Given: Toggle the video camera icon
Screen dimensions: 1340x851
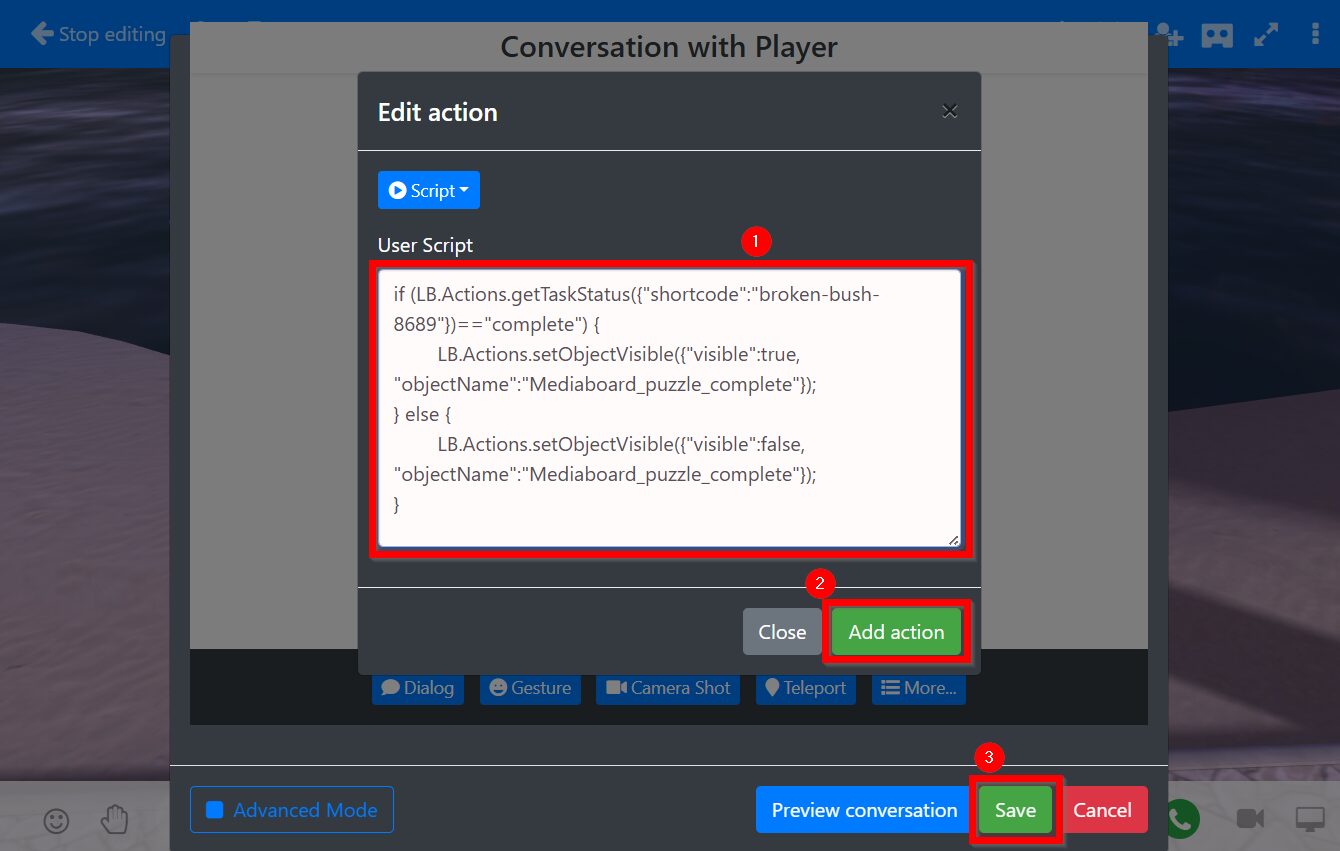Looking at the screenshot, I should [x=1250, y=818].
